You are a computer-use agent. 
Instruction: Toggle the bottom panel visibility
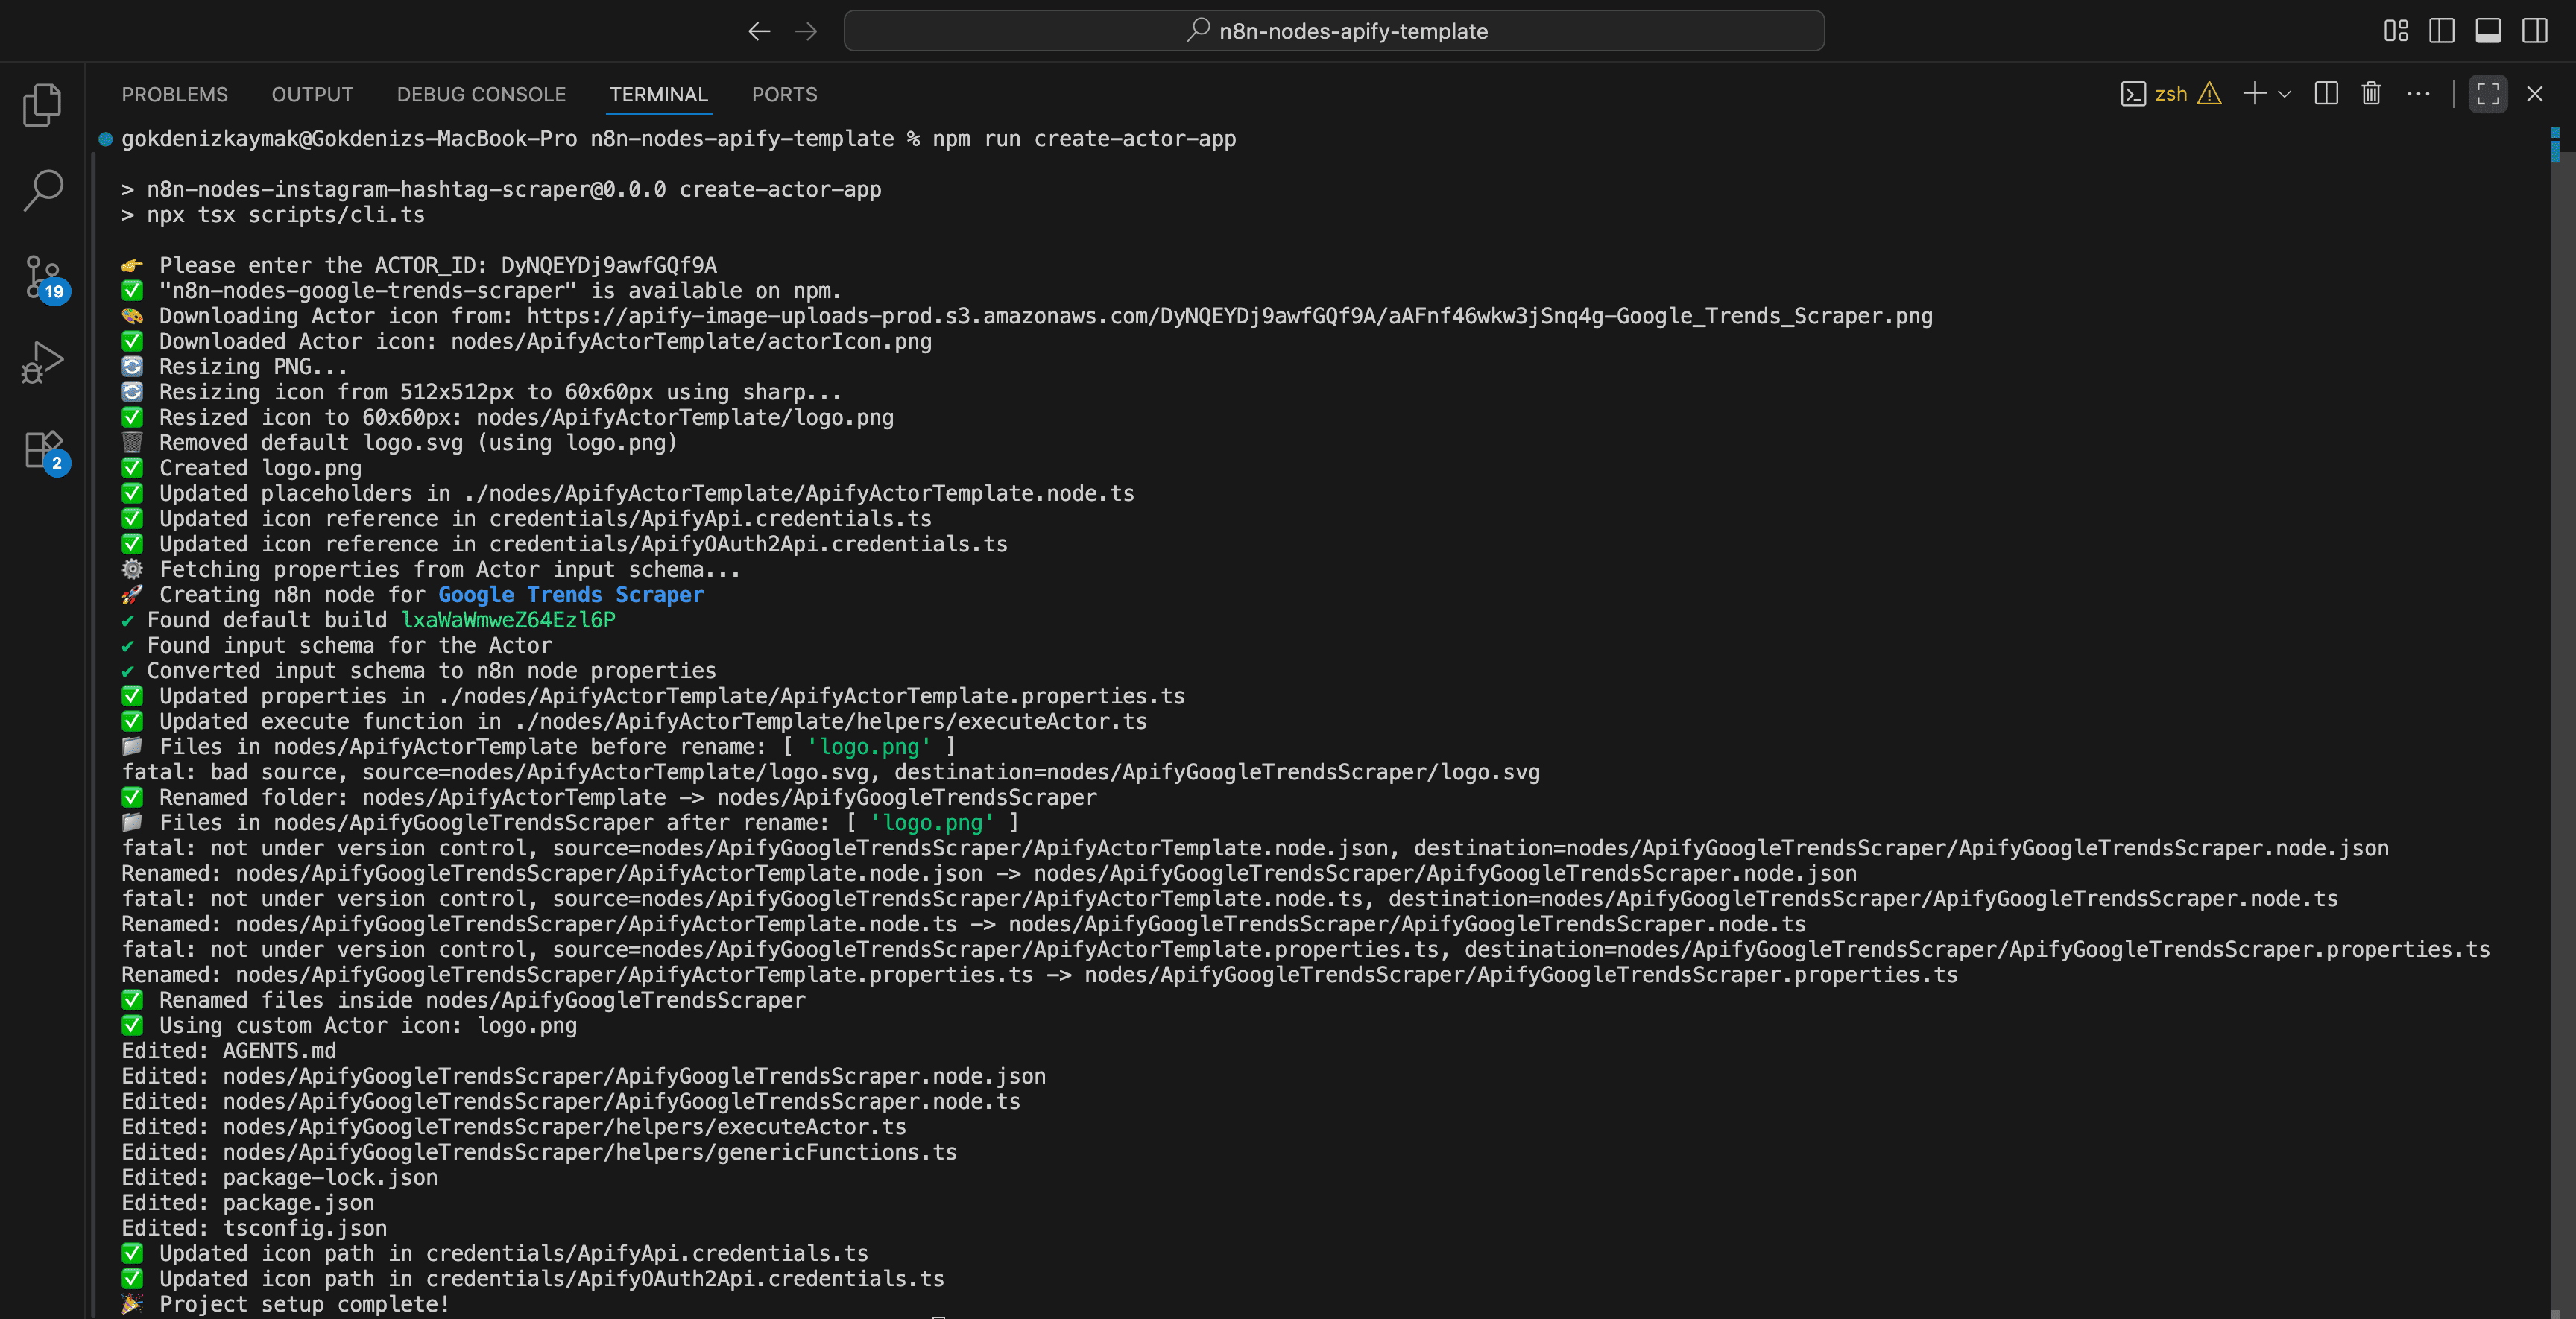click(x=2488, y=31)
